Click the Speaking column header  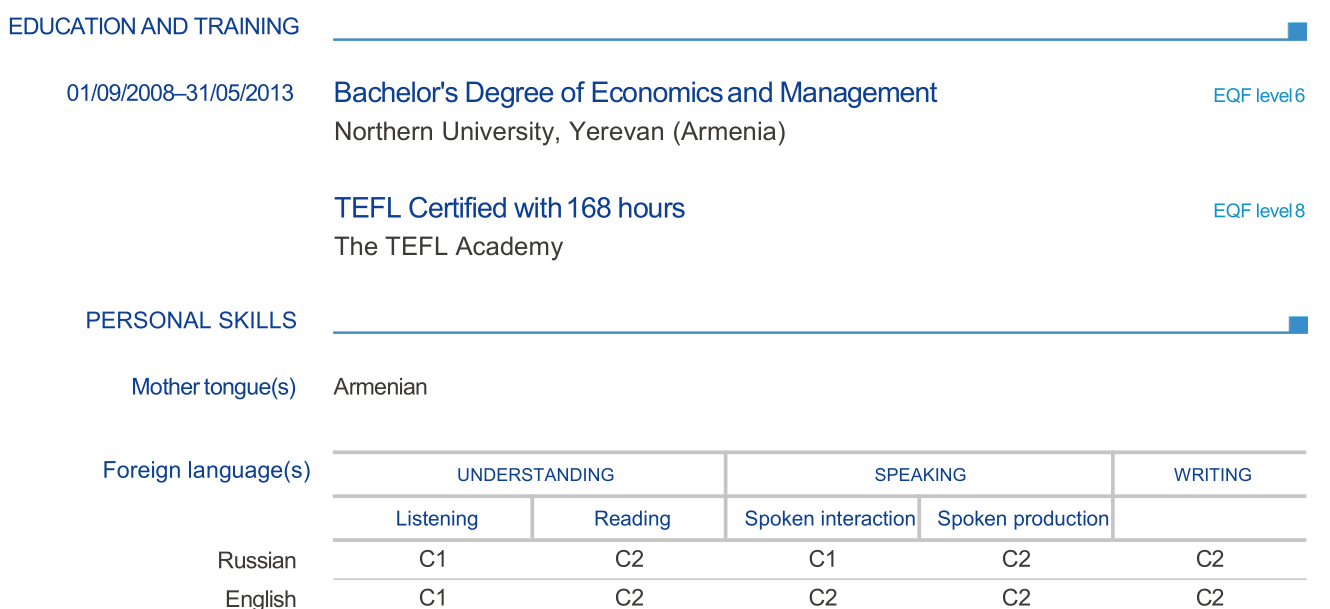pyautogui.click(x=920, y=475)
